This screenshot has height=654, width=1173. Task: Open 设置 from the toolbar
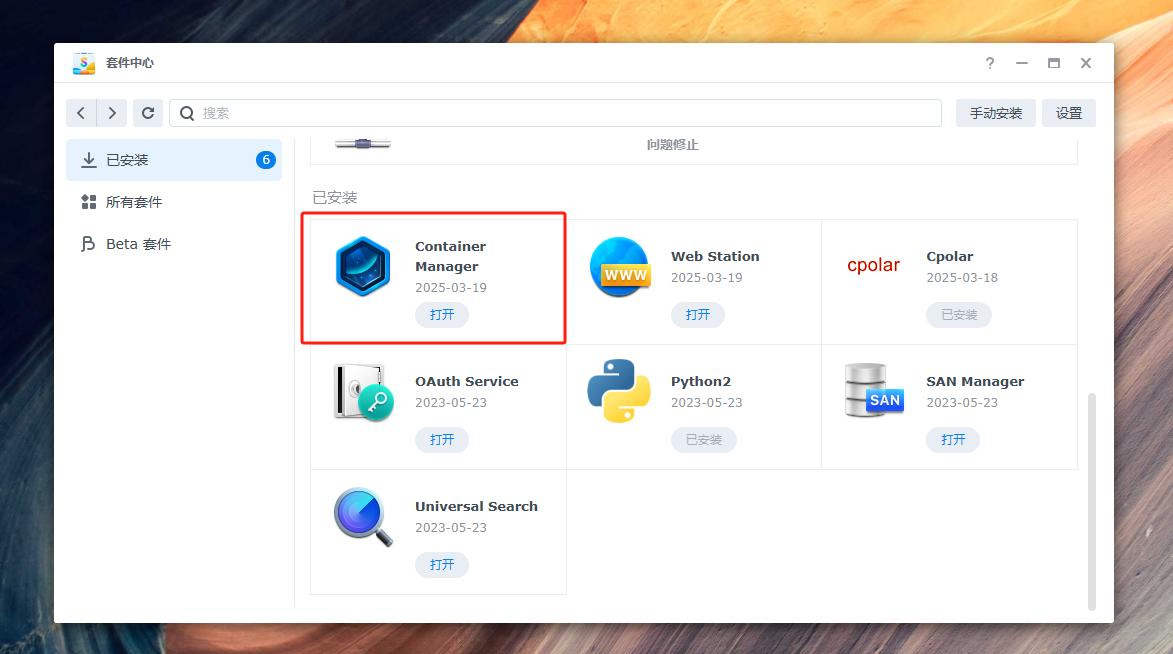(x=1068, y=113)
